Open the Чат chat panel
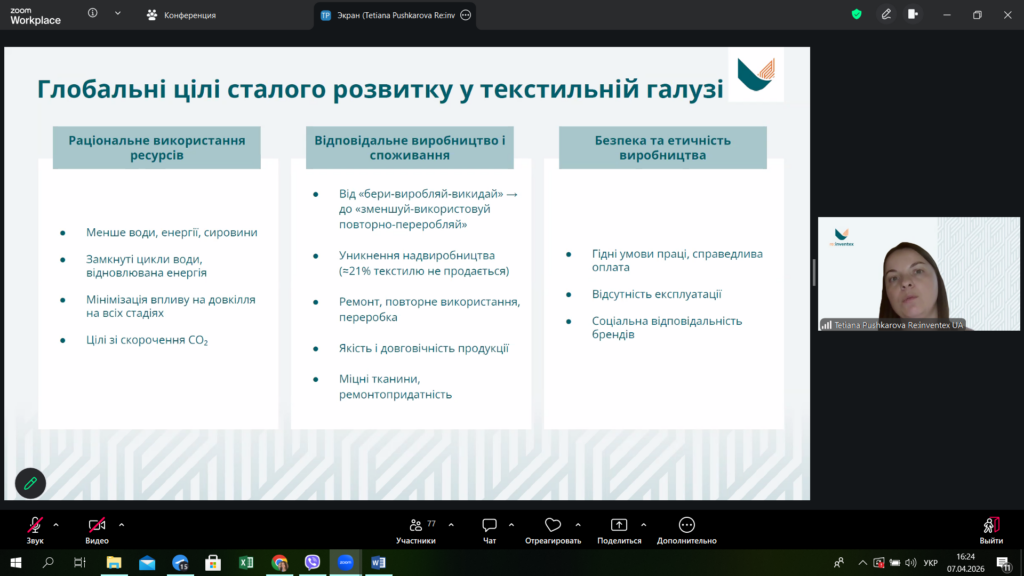 click(x=489, y=531)
